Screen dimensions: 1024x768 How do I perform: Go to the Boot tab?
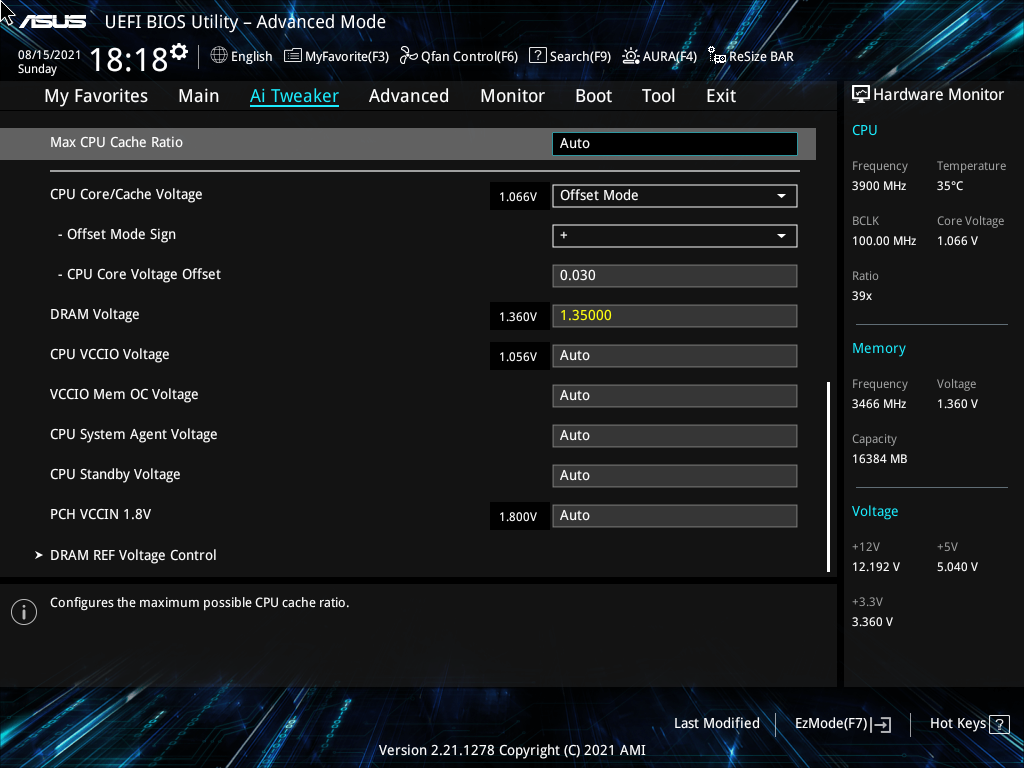pyautogui.click(x=594, y=96)
